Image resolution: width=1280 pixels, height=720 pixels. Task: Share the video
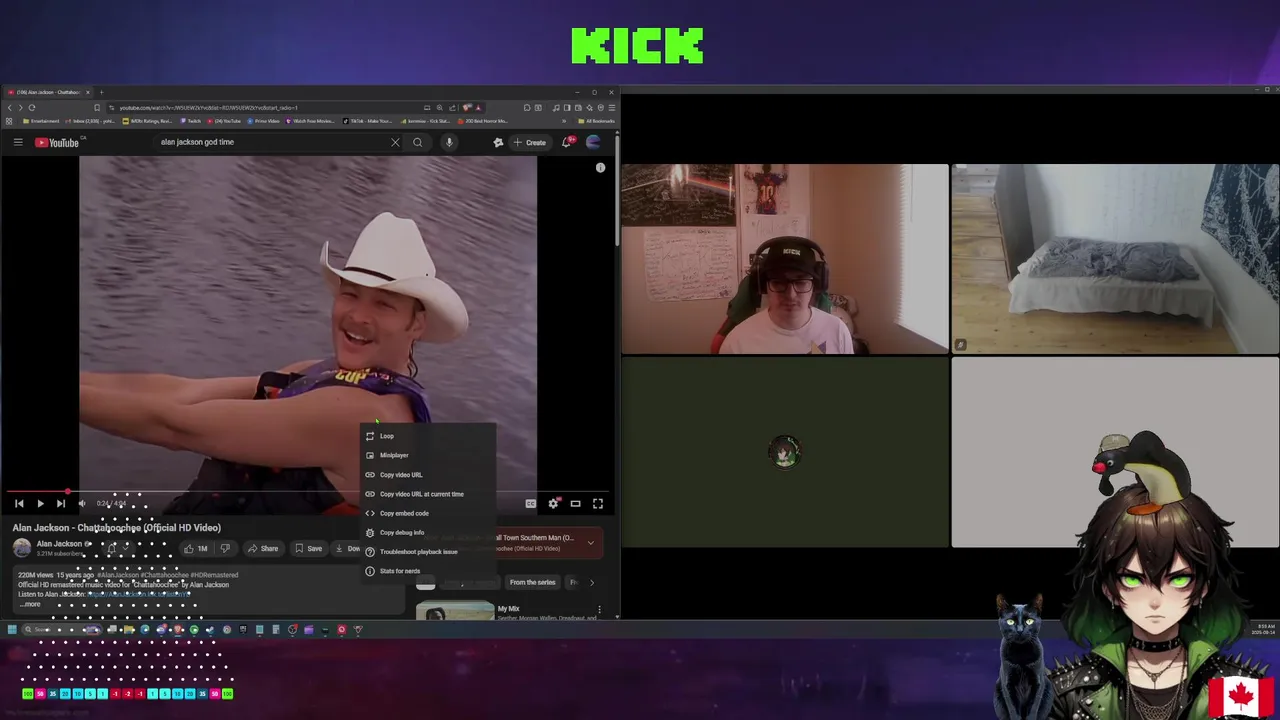click(x=263, y=548)
